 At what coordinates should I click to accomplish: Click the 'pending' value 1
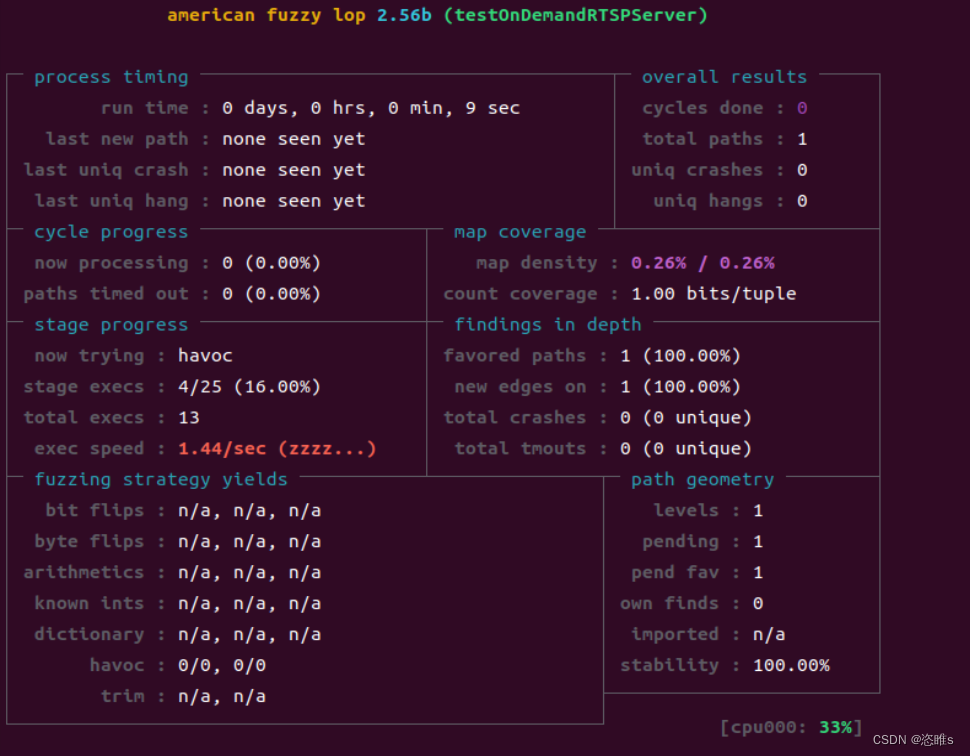758,542
